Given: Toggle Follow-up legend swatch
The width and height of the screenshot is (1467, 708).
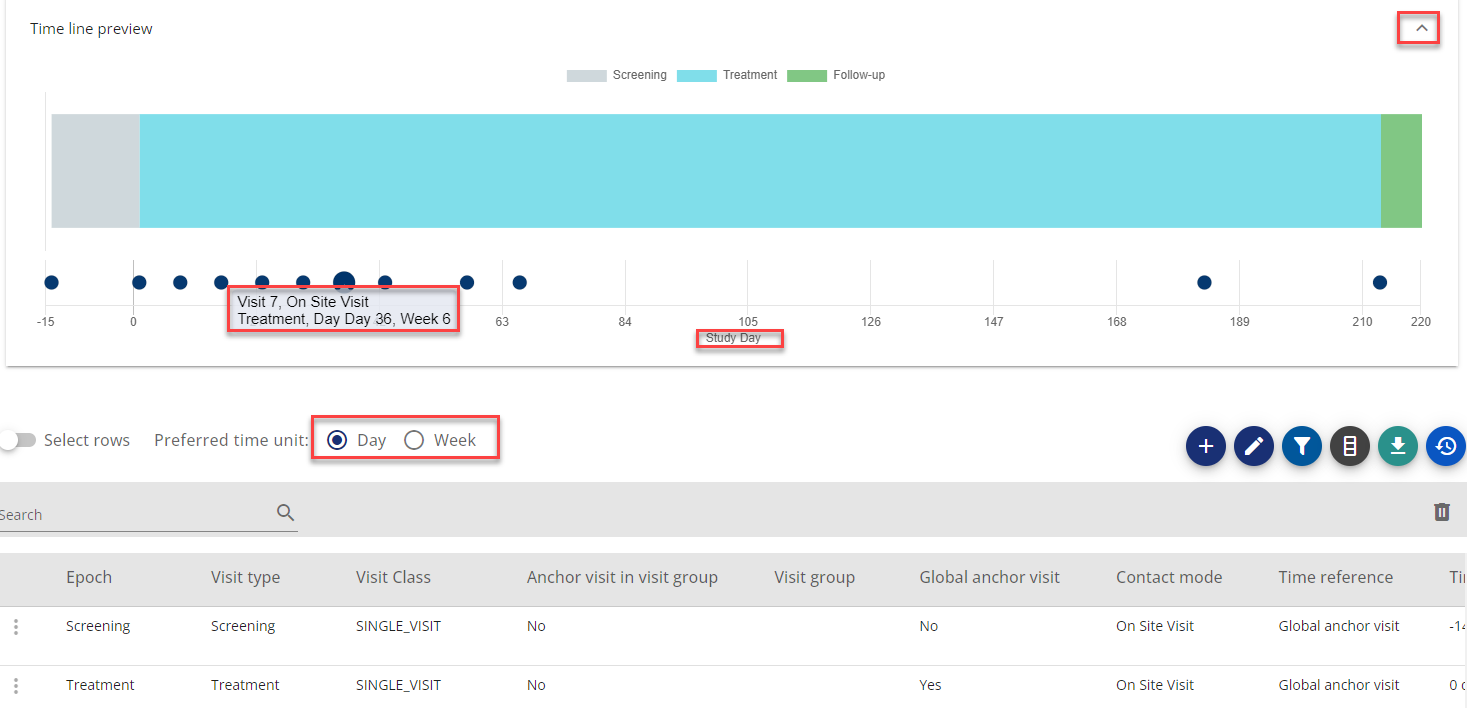Looking at the screenshot, I should 806,75.
